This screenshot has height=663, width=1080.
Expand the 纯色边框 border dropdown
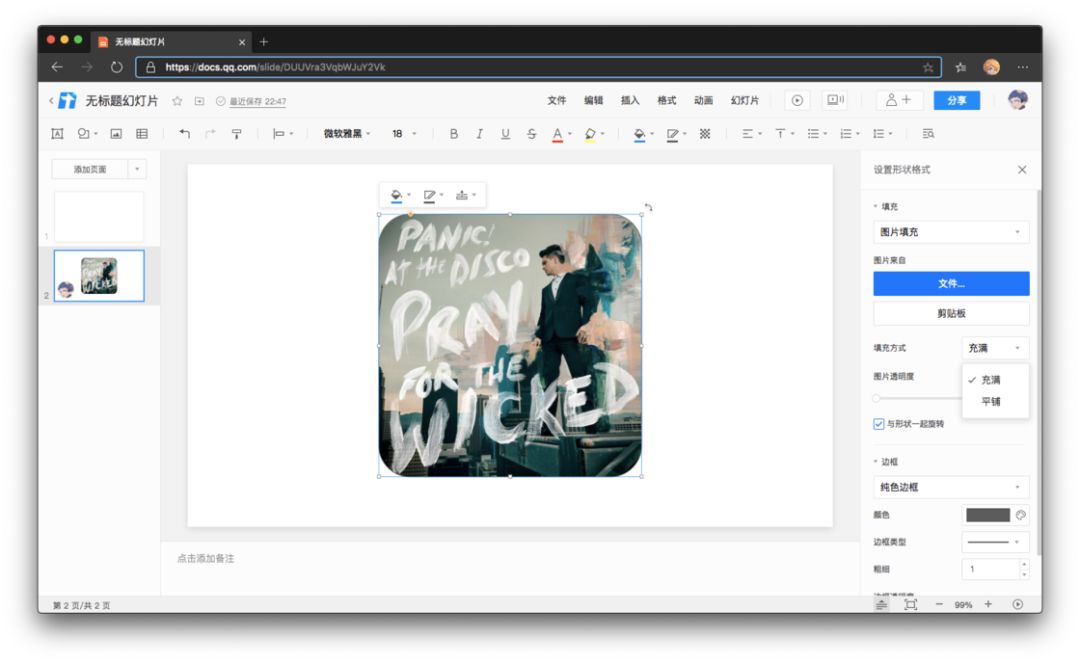pyautogui.click(x=950, y=487)
